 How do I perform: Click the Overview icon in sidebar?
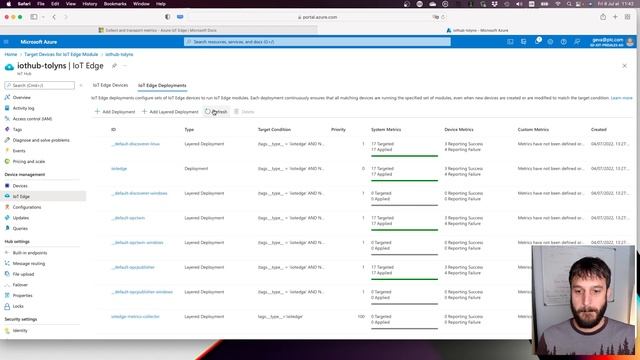7,97
